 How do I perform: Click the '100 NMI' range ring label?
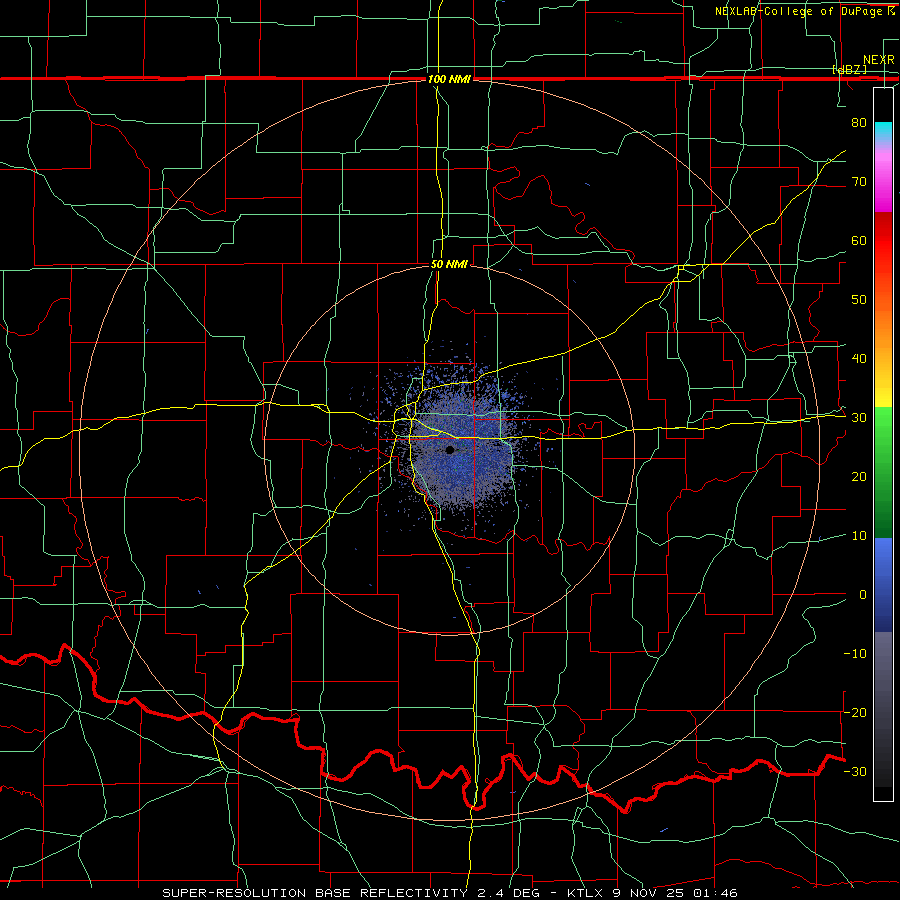(x=449, y=79)
